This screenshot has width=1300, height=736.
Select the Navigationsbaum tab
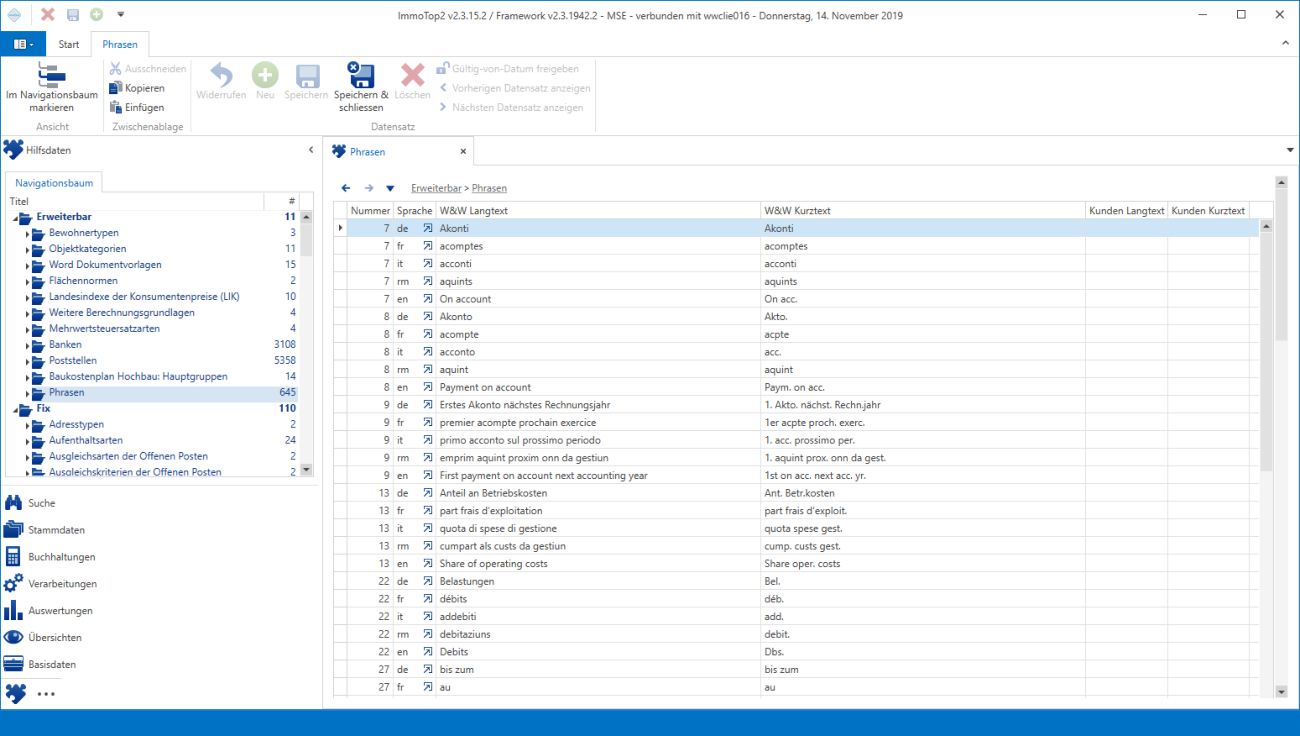pos(54,183)
